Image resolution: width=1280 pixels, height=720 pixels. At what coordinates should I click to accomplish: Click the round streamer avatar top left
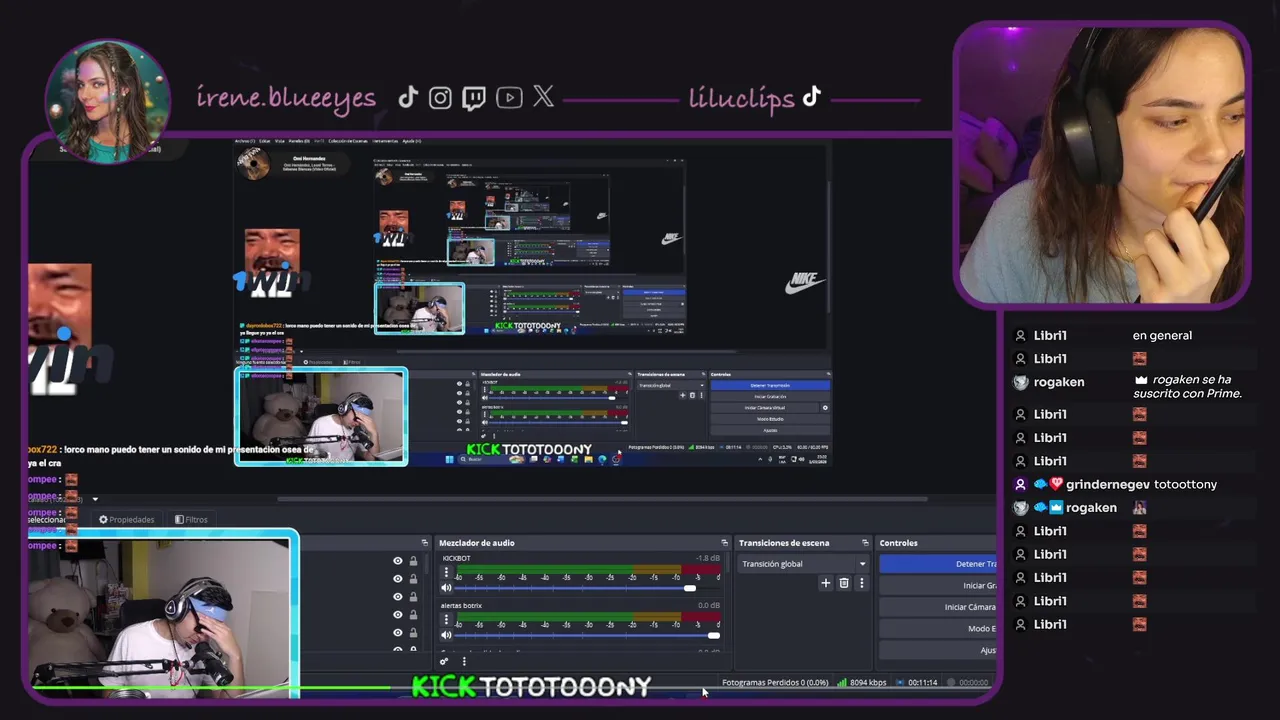[107, 101]
